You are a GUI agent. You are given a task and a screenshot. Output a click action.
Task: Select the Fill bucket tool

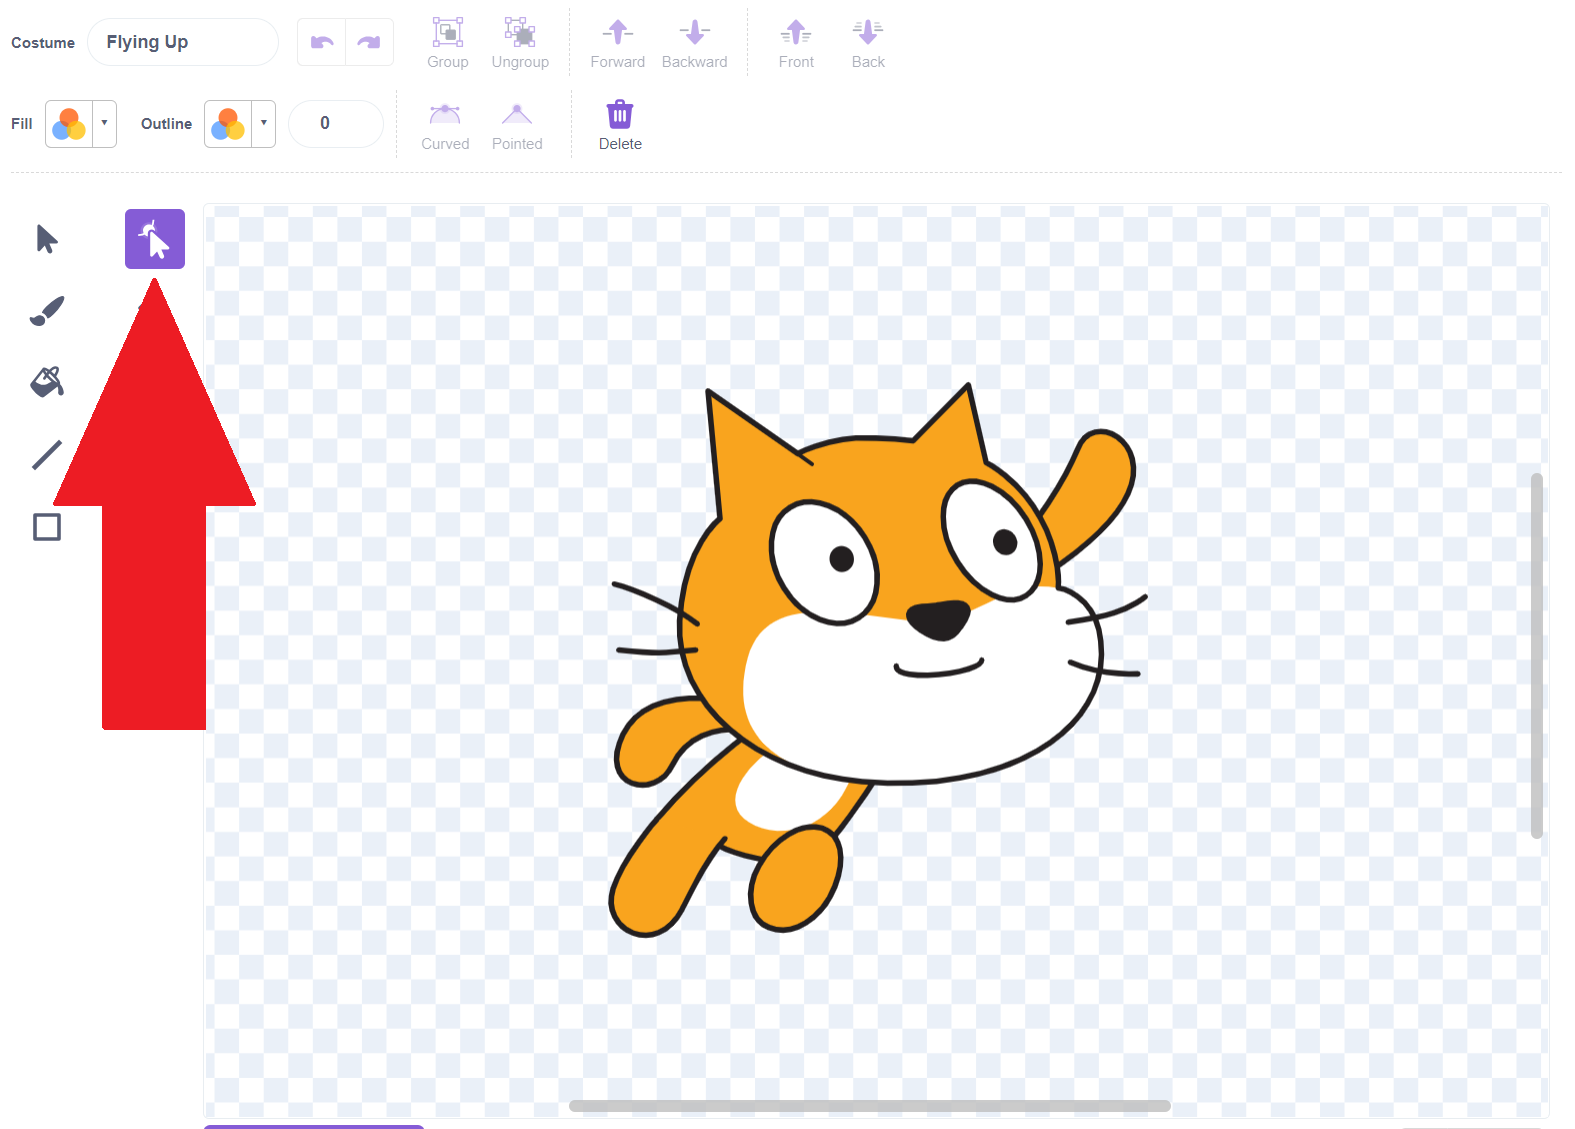[47, 382]
